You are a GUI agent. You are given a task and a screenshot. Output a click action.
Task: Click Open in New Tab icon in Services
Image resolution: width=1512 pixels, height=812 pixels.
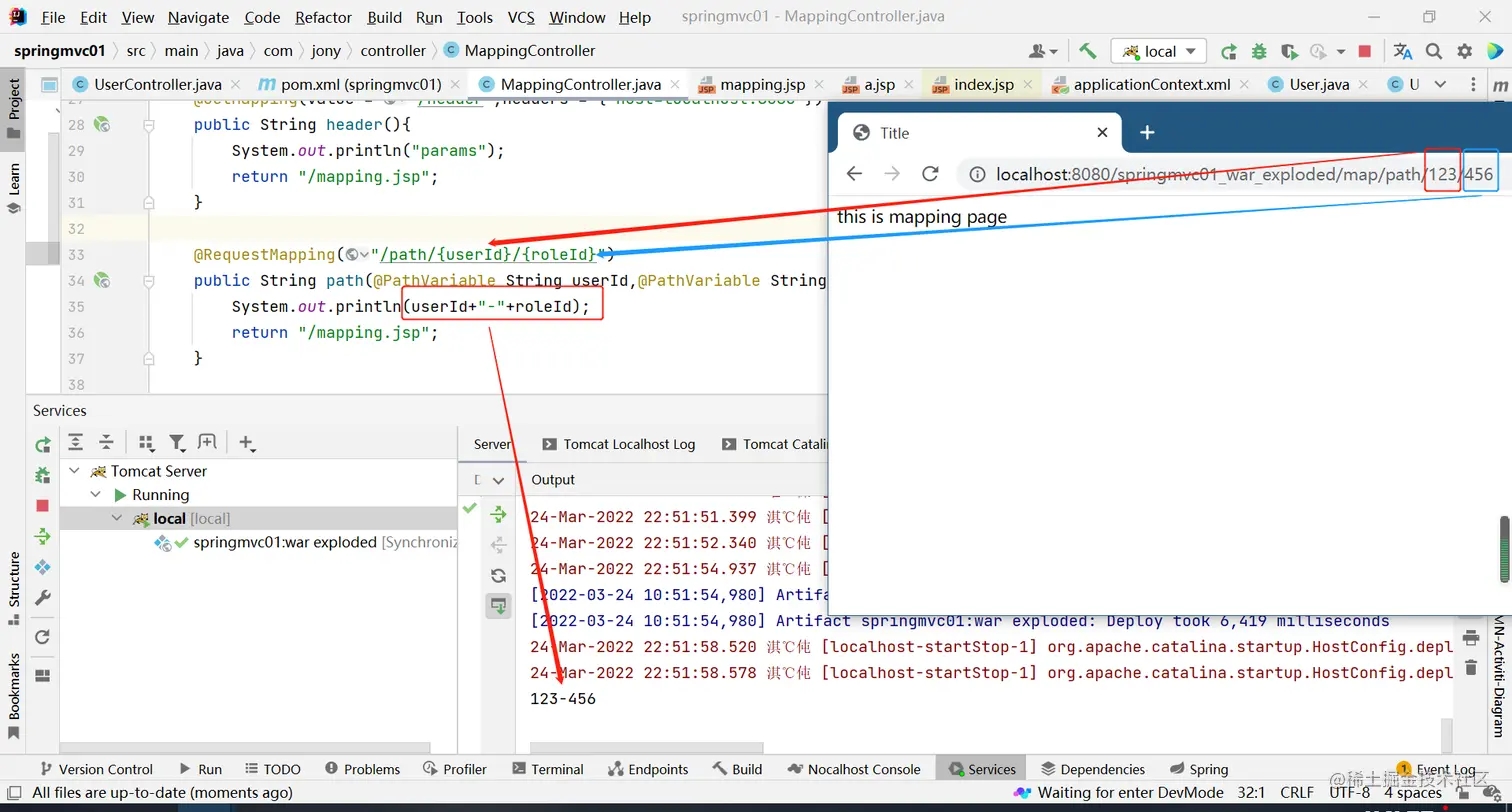click(207, 443)
